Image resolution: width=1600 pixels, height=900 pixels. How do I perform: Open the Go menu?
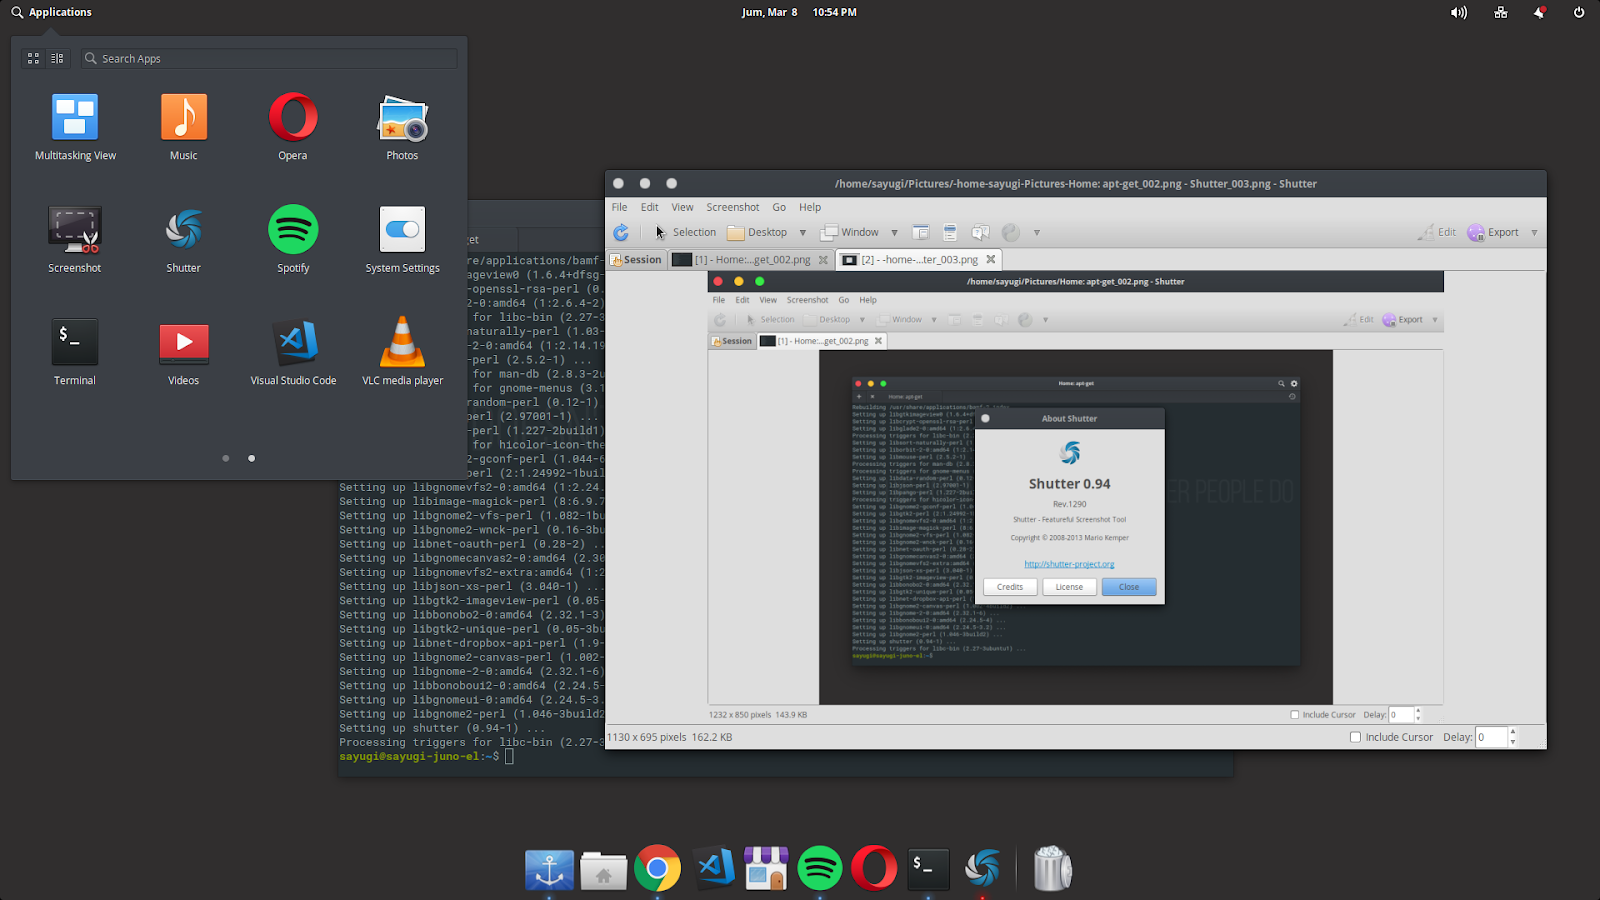click(779, 207)
